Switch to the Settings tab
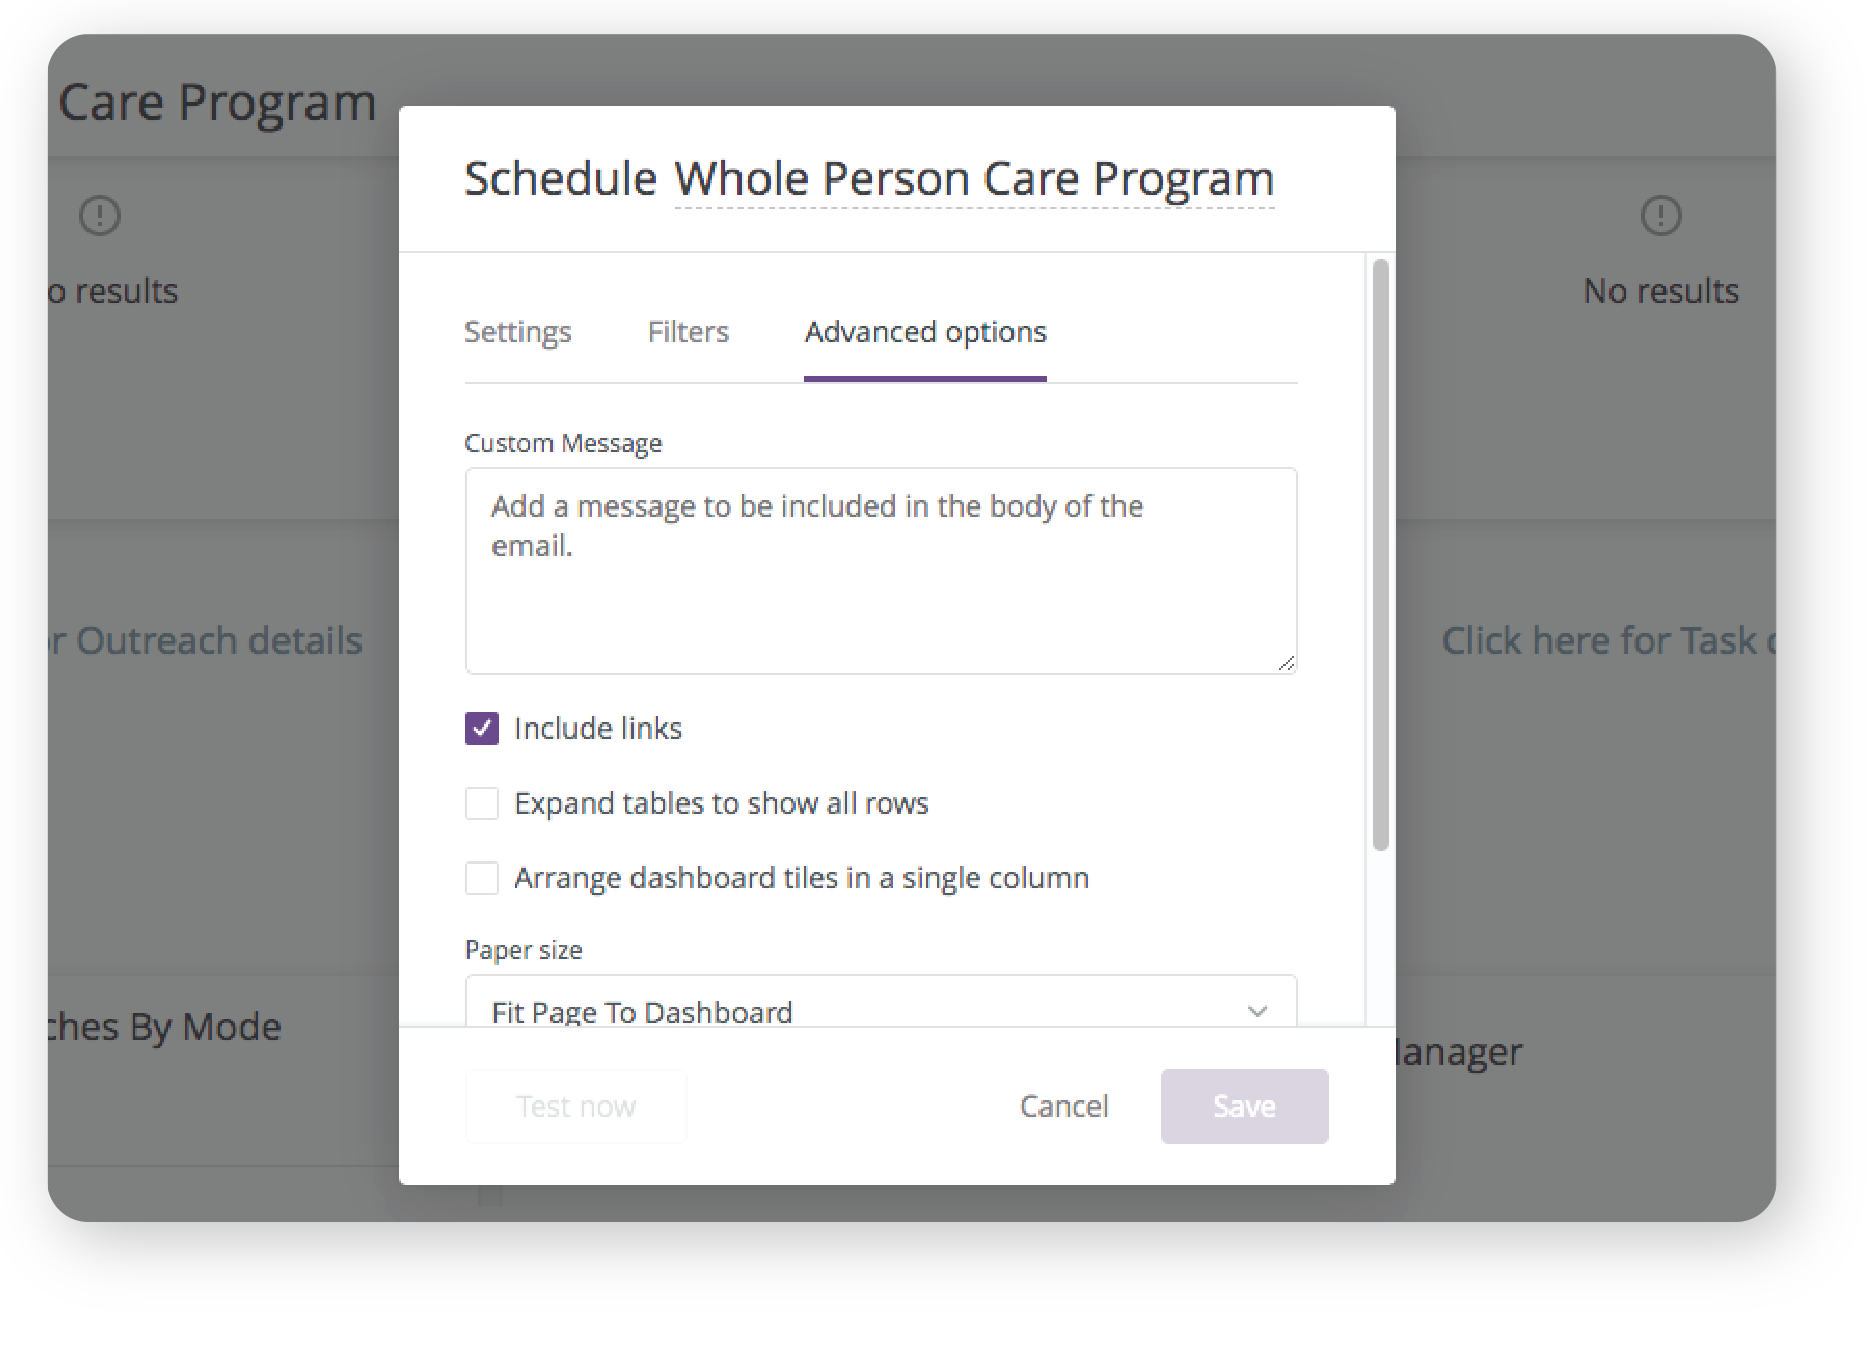 coord(518,332)
